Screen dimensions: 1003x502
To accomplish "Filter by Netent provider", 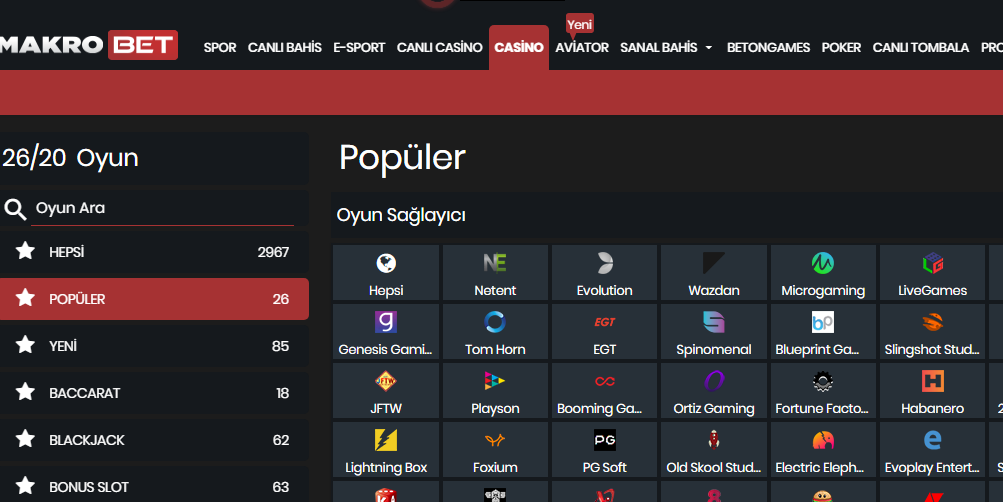I will tap(495, 272).
